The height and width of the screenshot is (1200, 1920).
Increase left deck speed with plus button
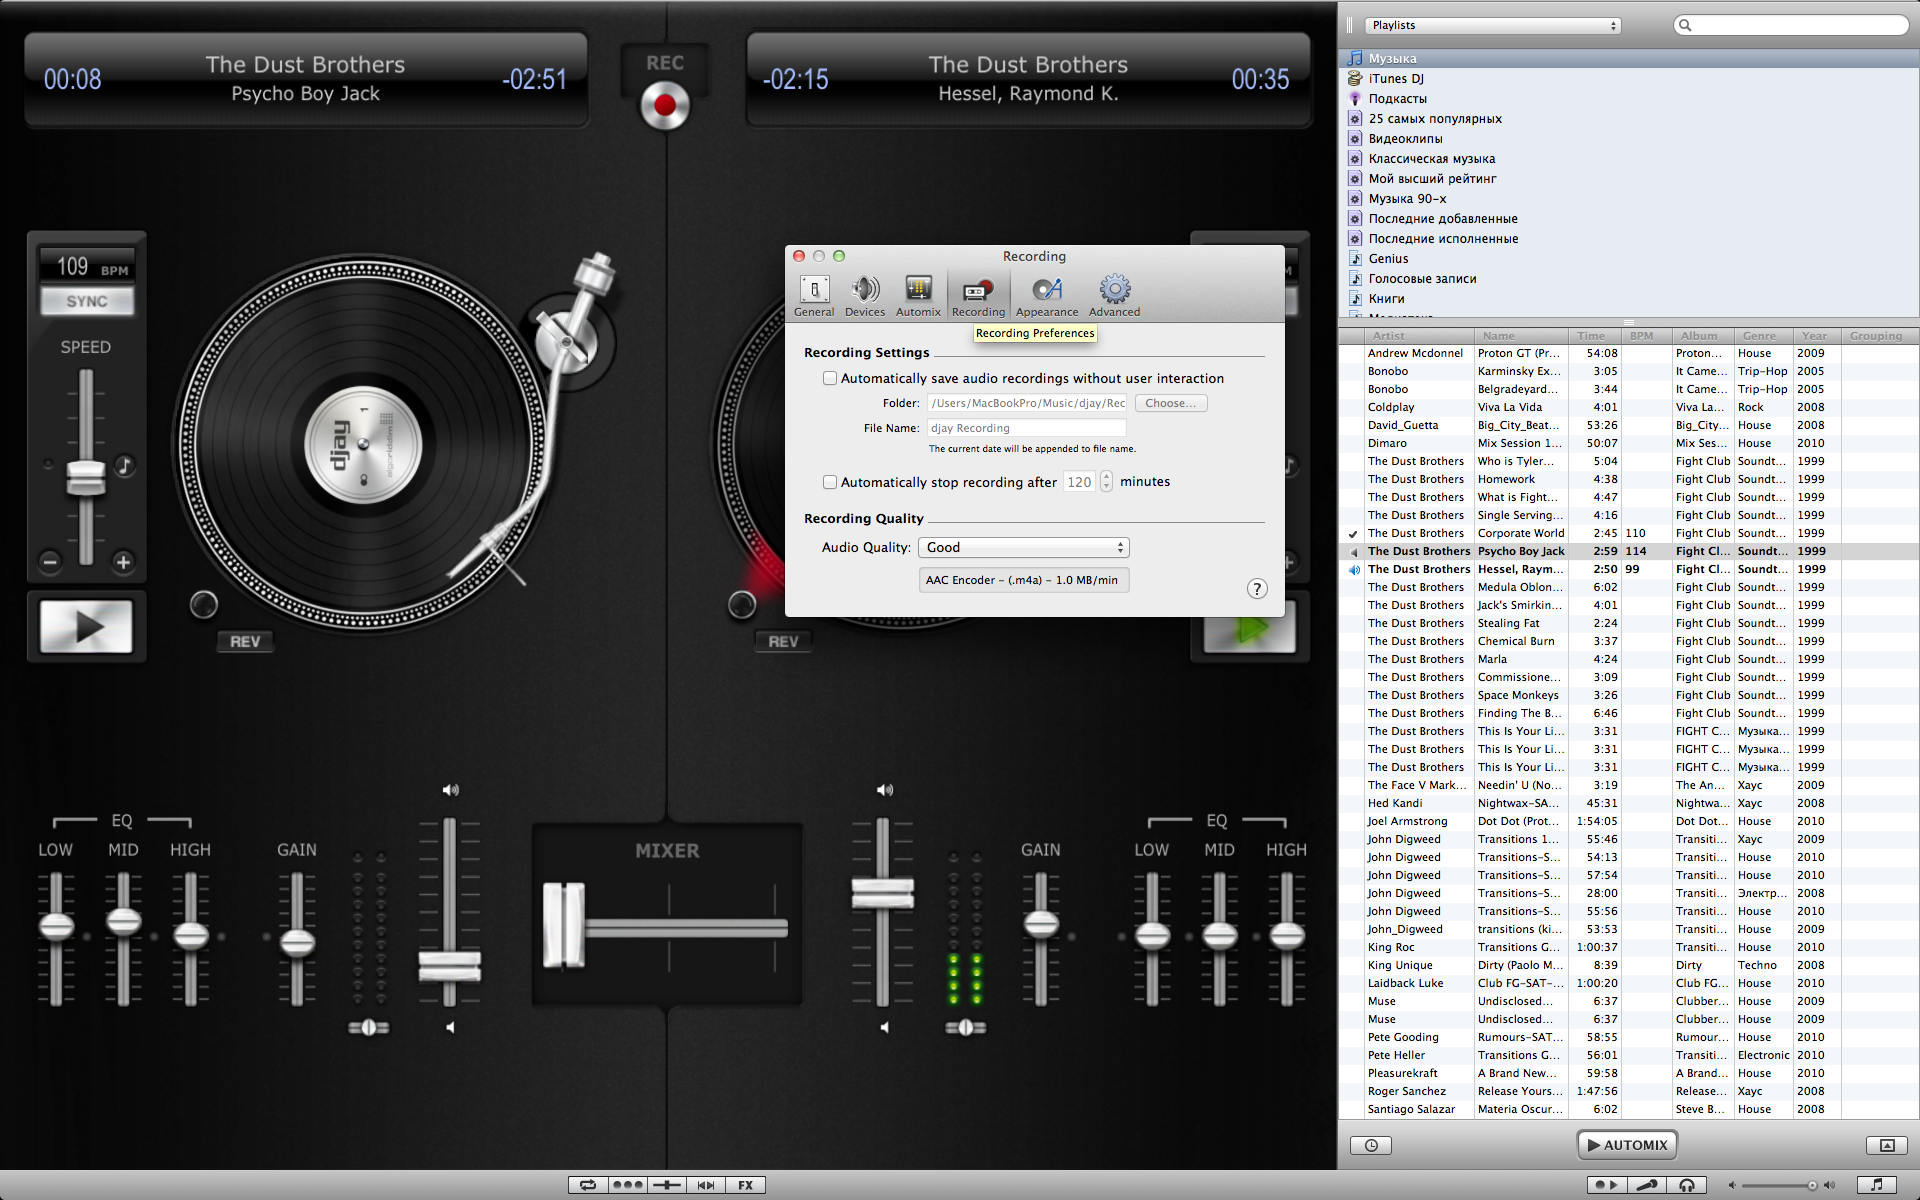[123, 562]
